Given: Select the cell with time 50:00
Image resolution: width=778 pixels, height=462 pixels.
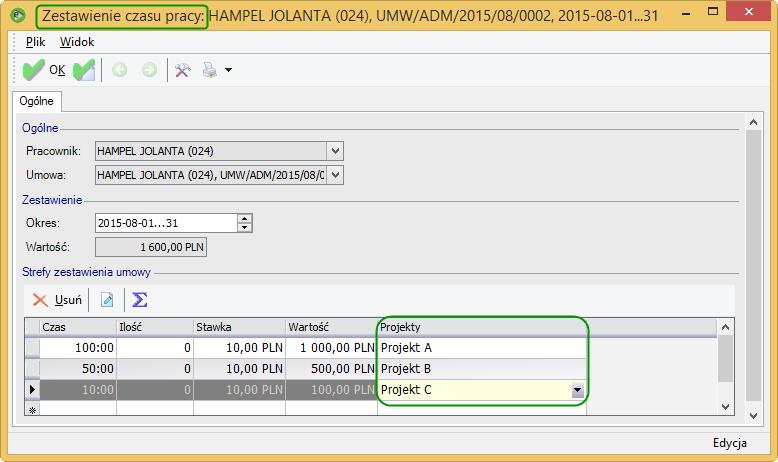Looking at the screenshot, I should coord(78,369).
